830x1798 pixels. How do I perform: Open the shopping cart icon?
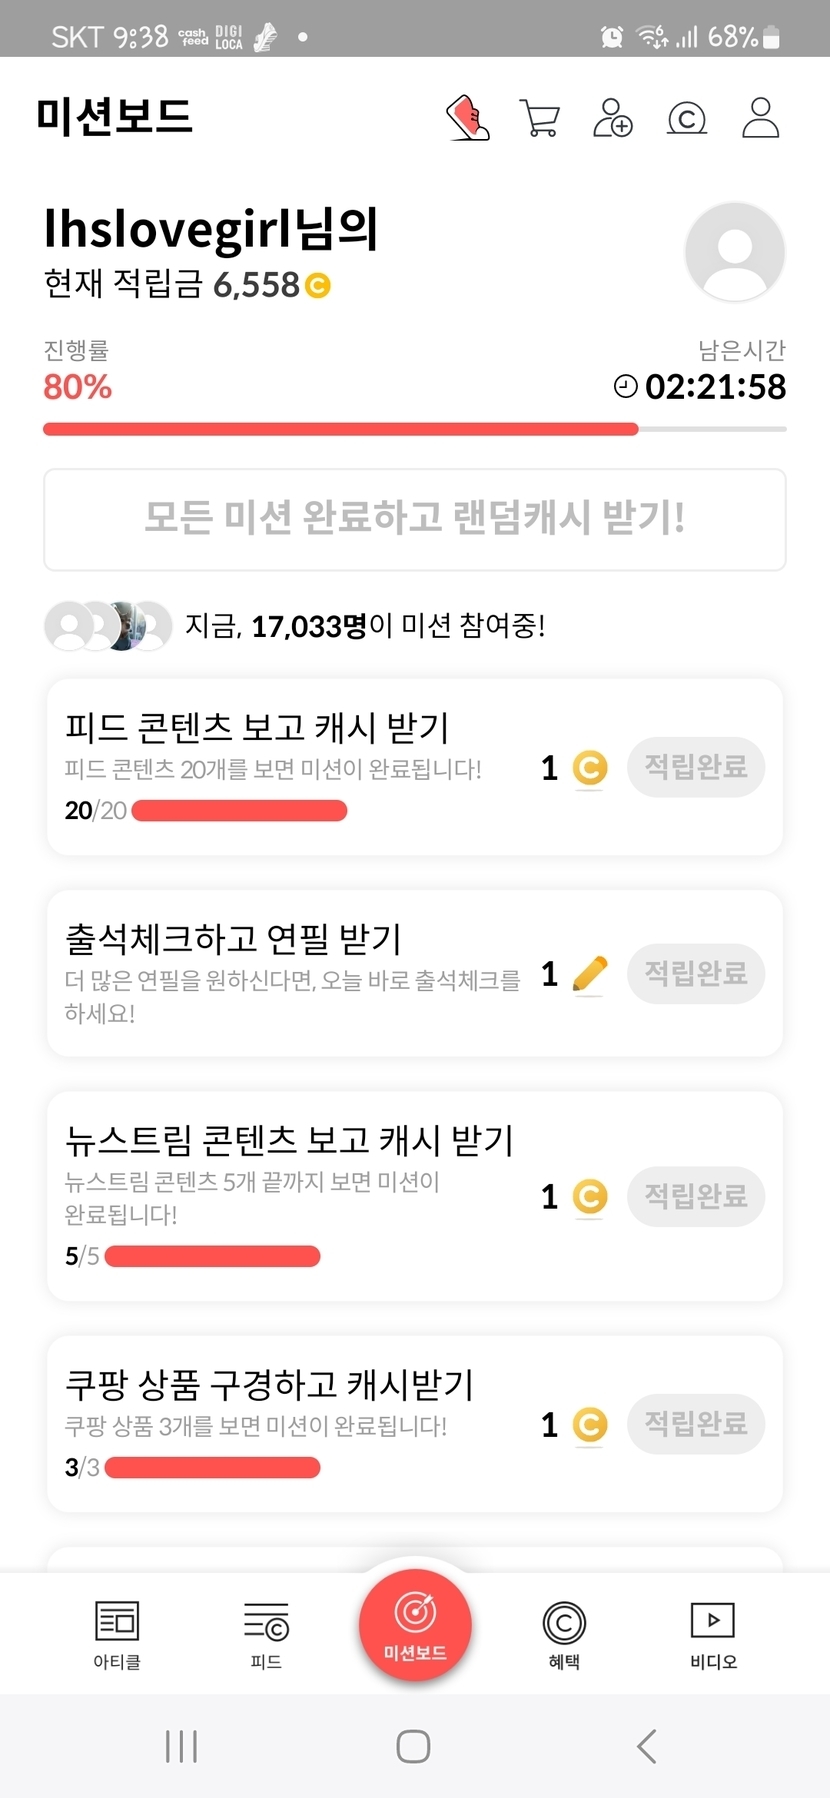click(x=540, y=118)
